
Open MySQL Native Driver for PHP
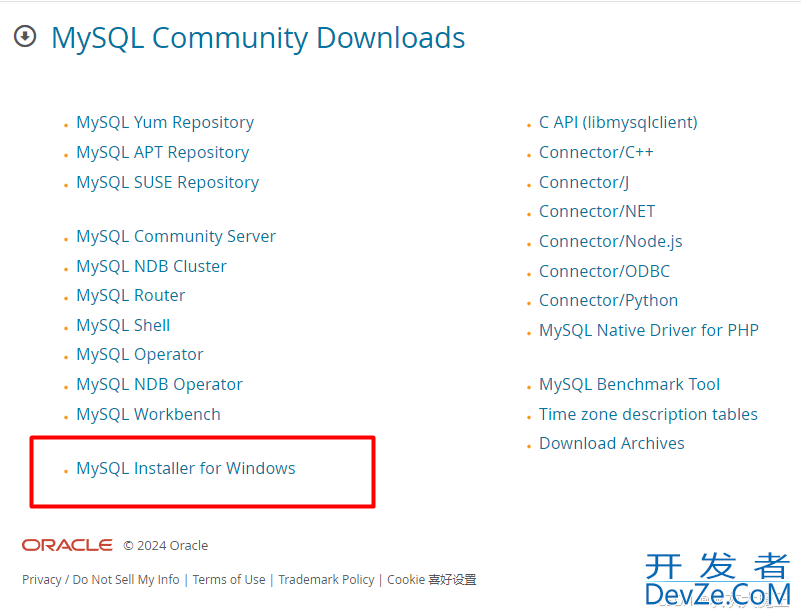(x=649, y=330)
